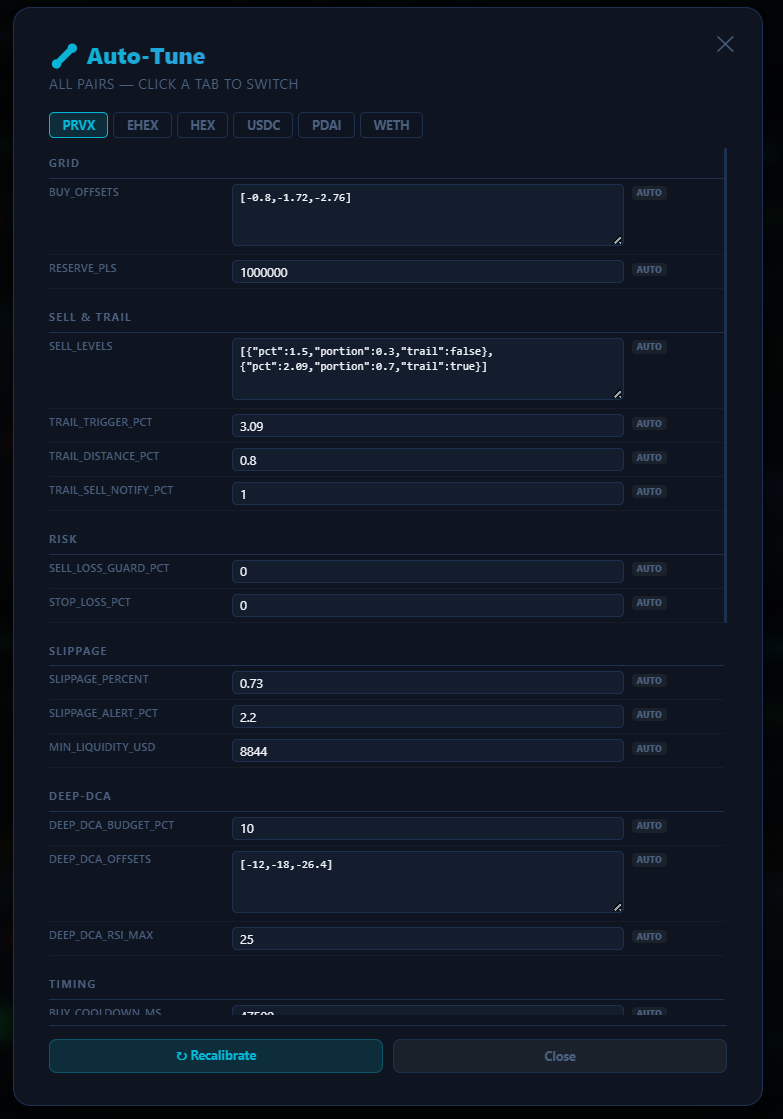Focus the TRAIL_DISTANCE_PCT field
The width and height of the screenshot is (783, 1119).
coord(428,460)
